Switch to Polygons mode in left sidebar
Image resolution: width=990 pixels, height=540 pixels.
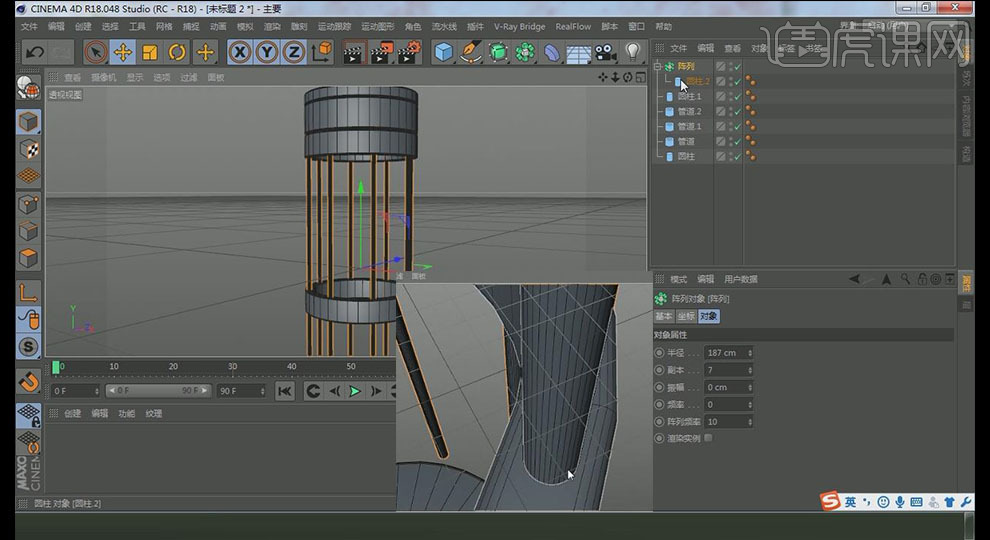click(x=28, y=258)
